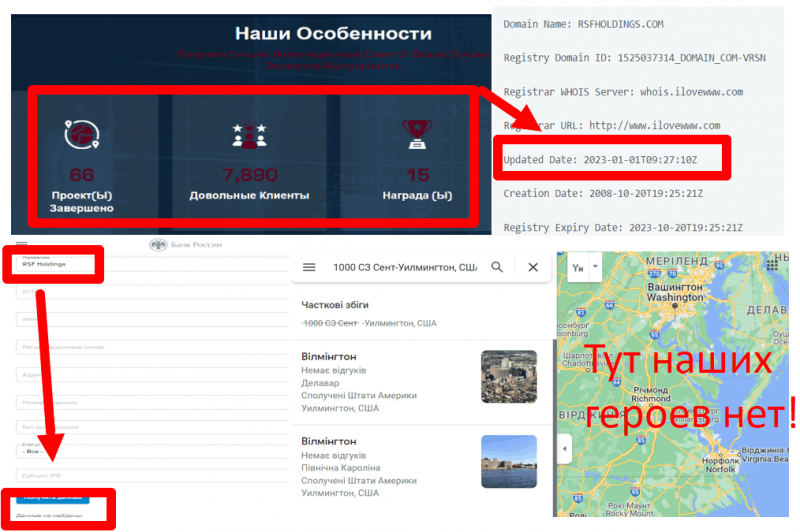Click the trophy icon above 15 awards

[417, 135]
